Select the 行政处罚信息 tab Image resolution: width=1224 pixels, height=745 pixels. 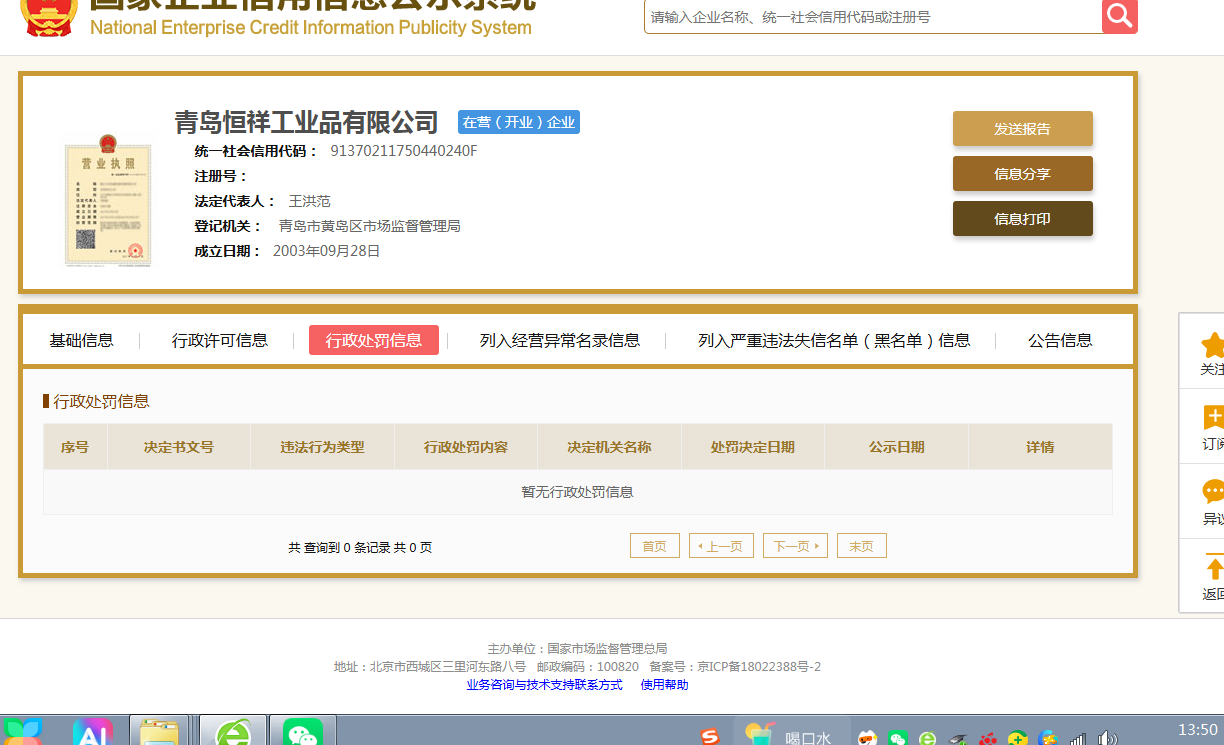pyautogui.click(x=374, y=340)
